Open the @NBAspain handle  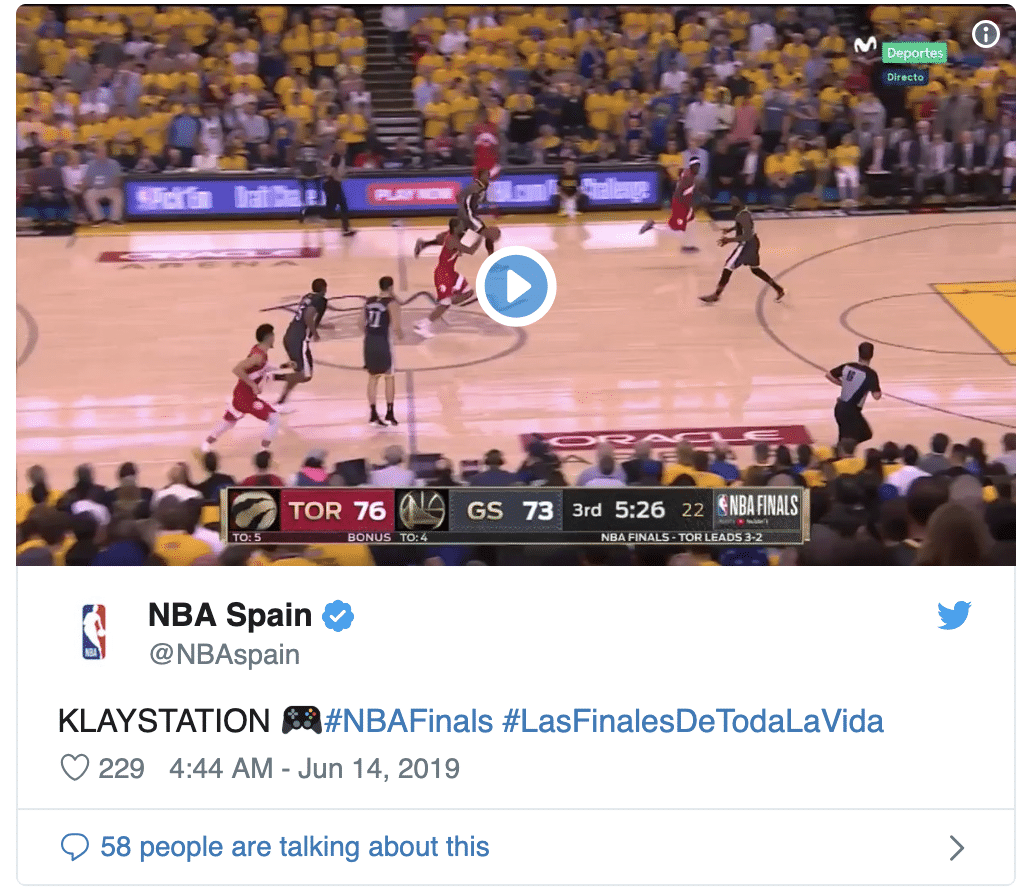(x=224, y=654)
